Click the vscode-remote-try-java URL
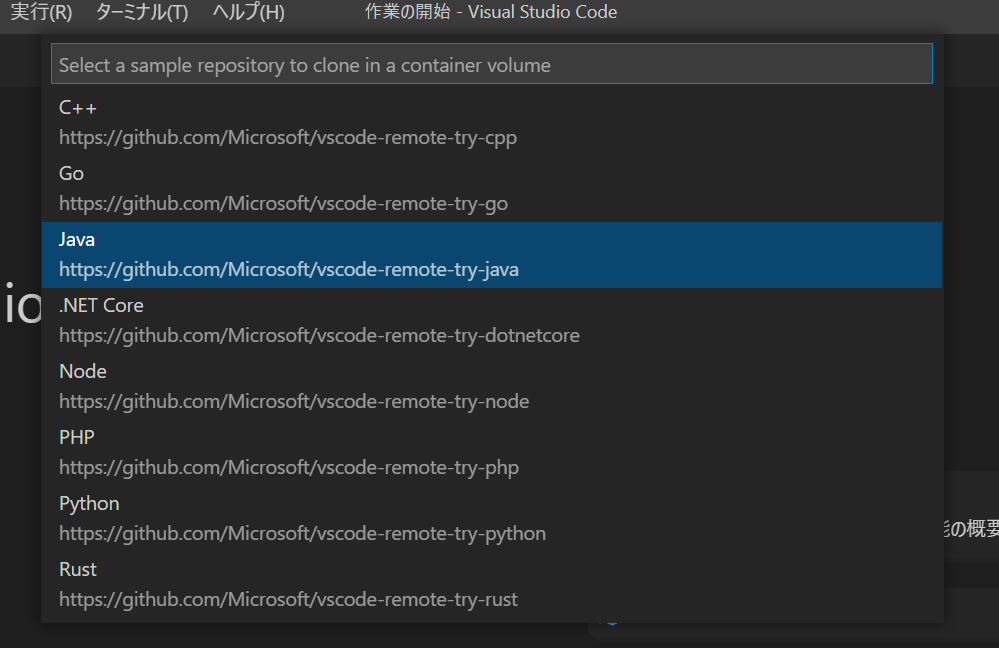 (289, 270)
